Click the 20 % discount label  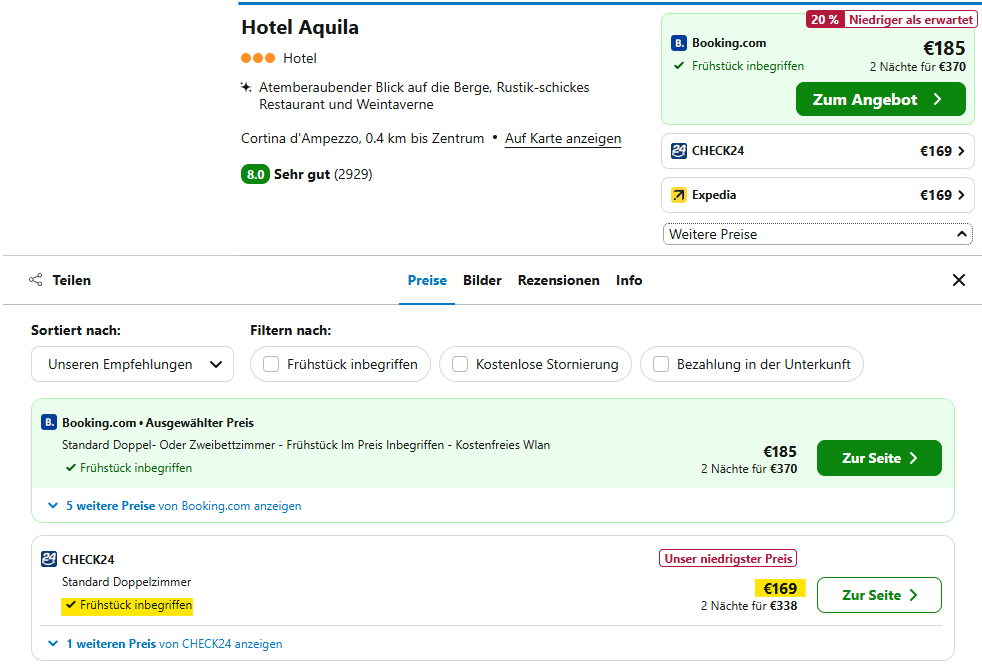[825, 19]
